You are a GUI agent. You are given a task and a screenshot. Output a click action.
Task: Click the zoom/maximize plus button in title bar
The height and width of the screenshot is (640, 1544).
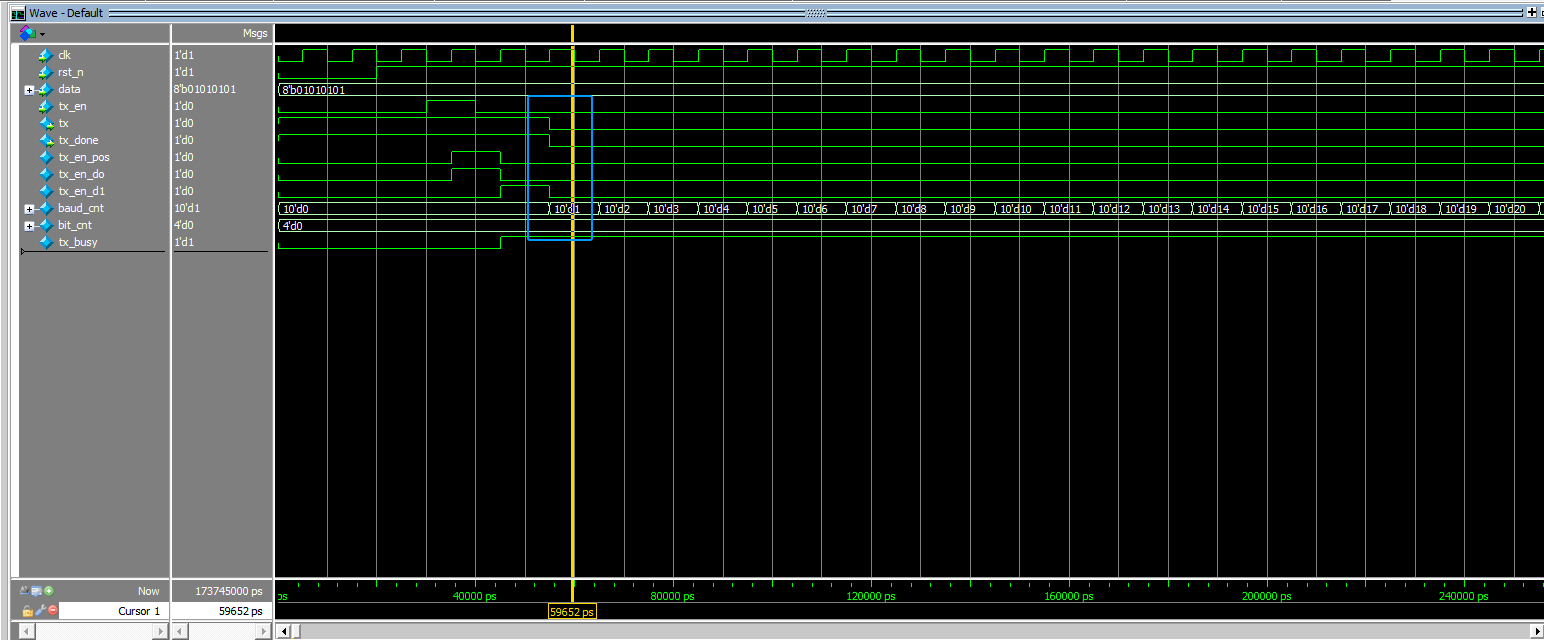tap(1531, 12)
